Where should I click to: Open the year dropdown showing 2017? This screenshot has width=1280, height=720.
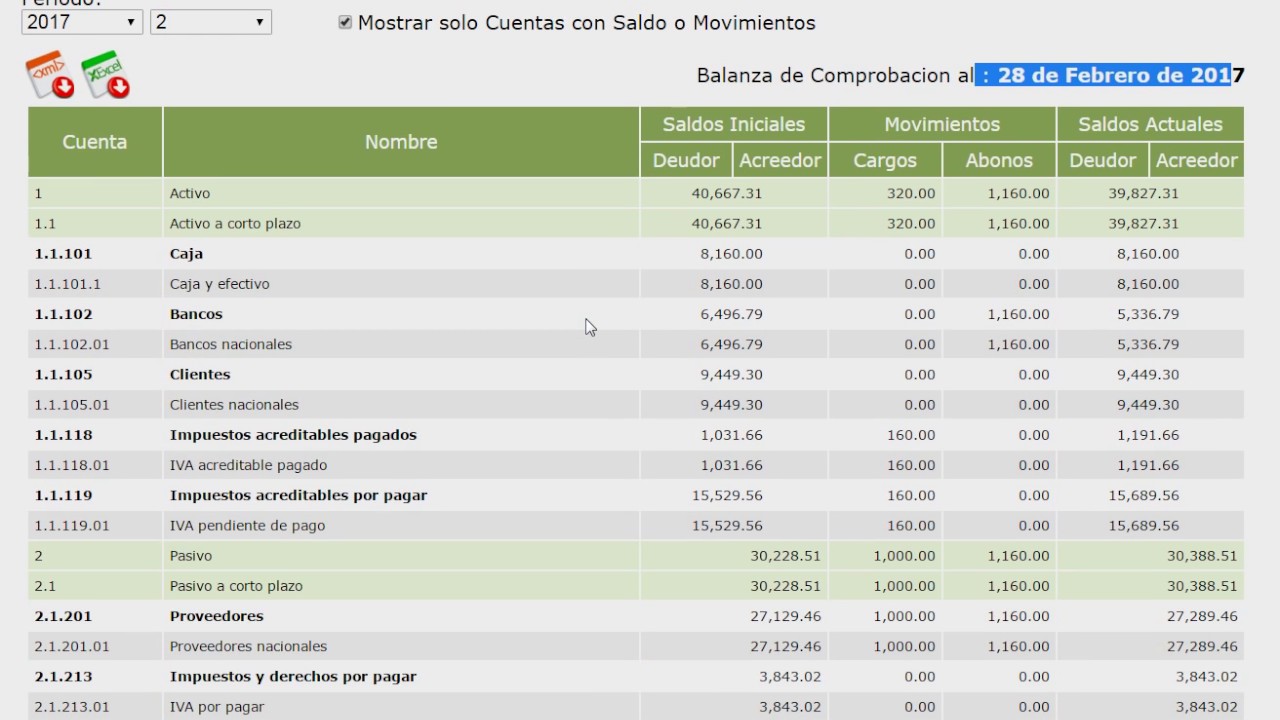pyautogui.click(x=82, y=21)
